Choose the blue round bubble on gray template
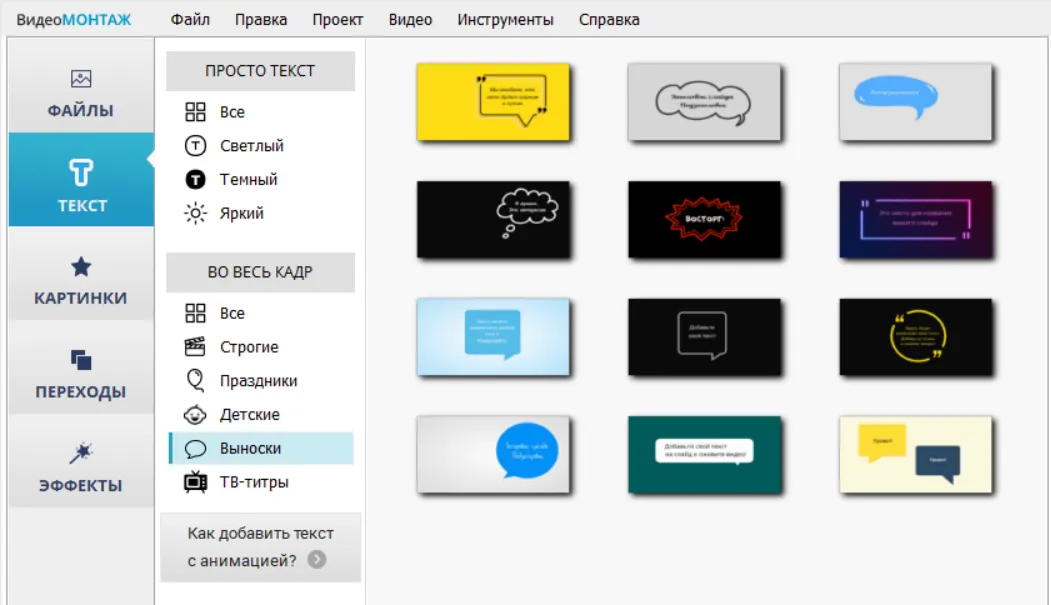Screen dimensions: 1051x605 pos(493,455)
